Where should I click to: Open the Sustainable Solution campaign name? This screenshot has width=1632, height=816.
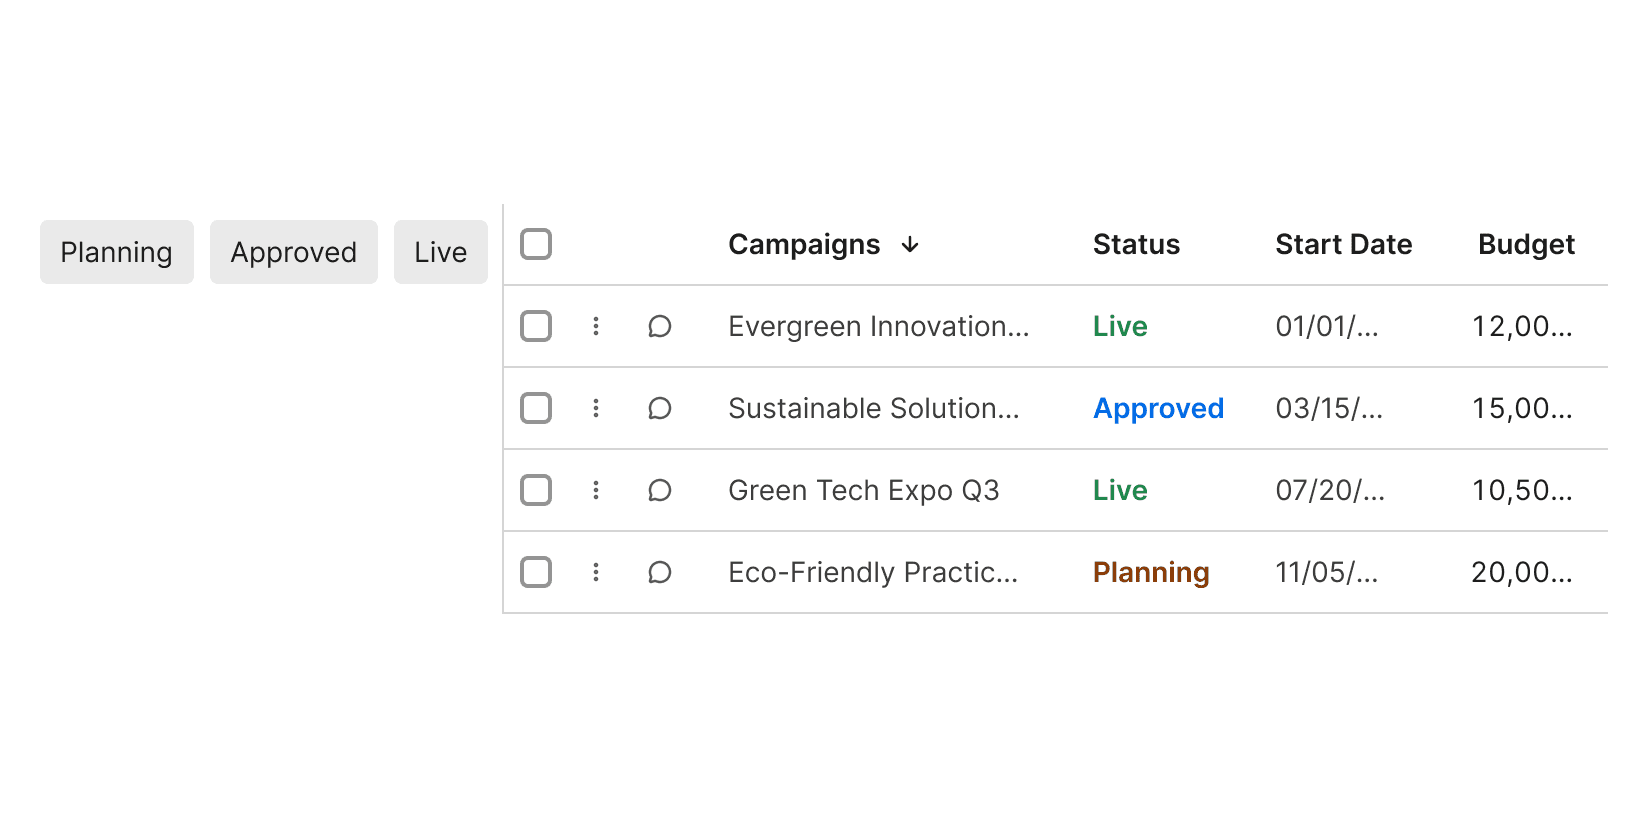coord(874,408)
